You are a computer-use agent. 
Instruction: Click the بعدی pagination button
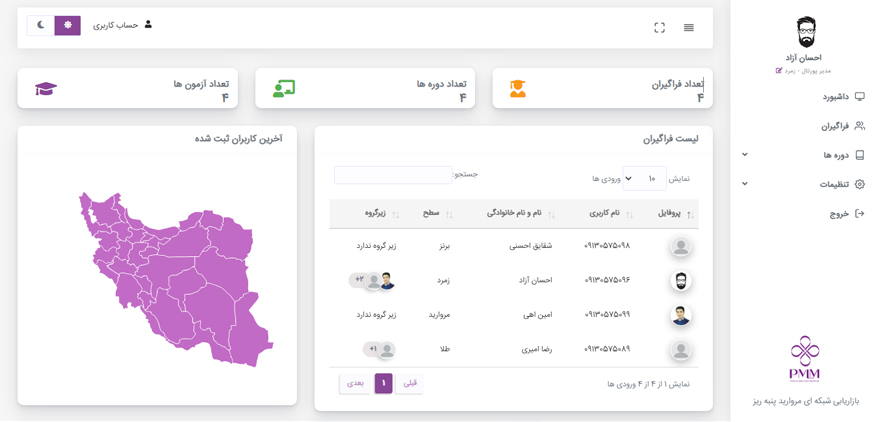coord(355,383)
